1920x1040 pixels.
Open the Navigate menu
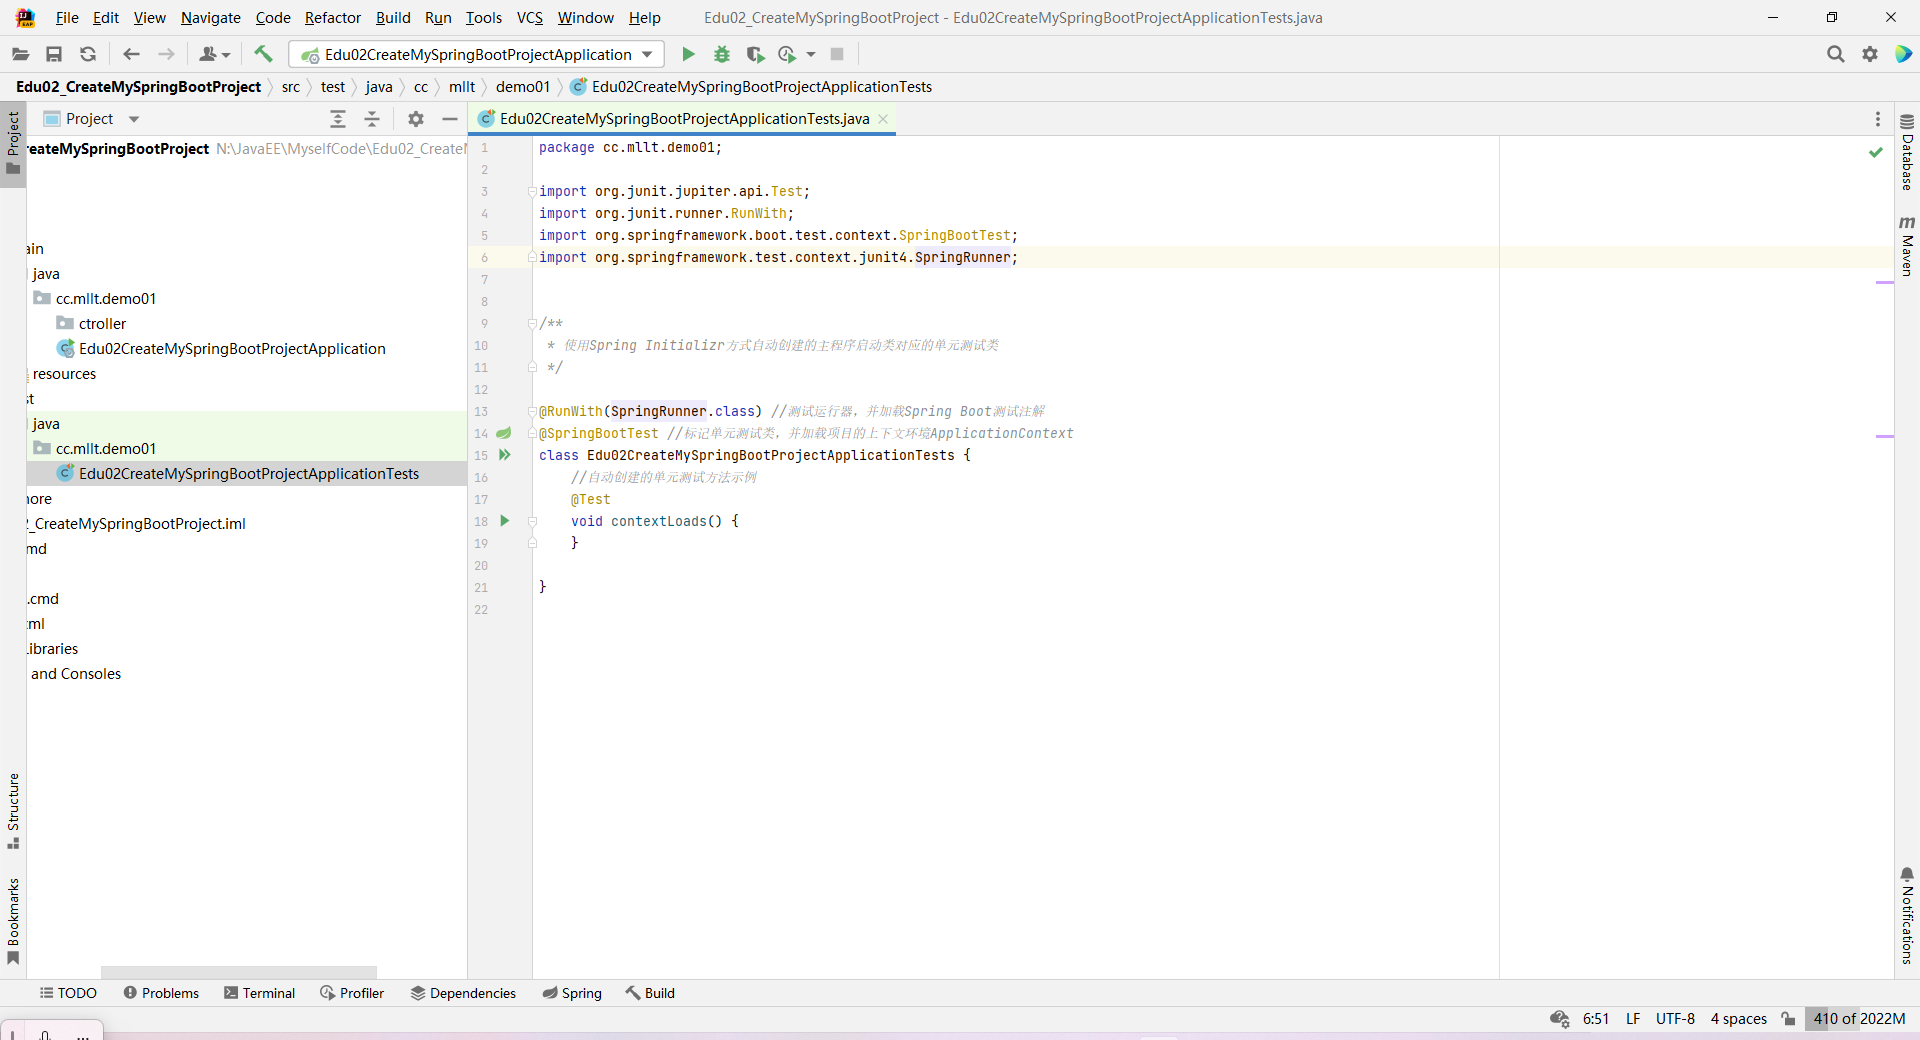[x=210, y=17]
